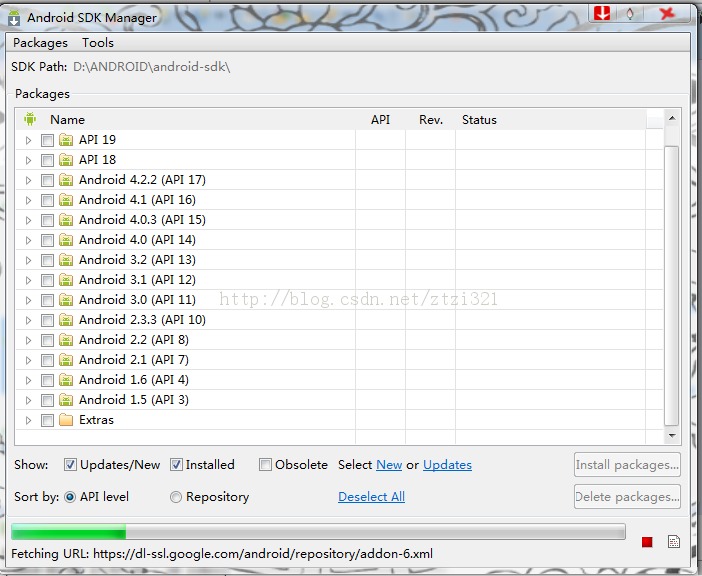
Task: Click the Android 3.0 folder icon
Action: (66, 300)
